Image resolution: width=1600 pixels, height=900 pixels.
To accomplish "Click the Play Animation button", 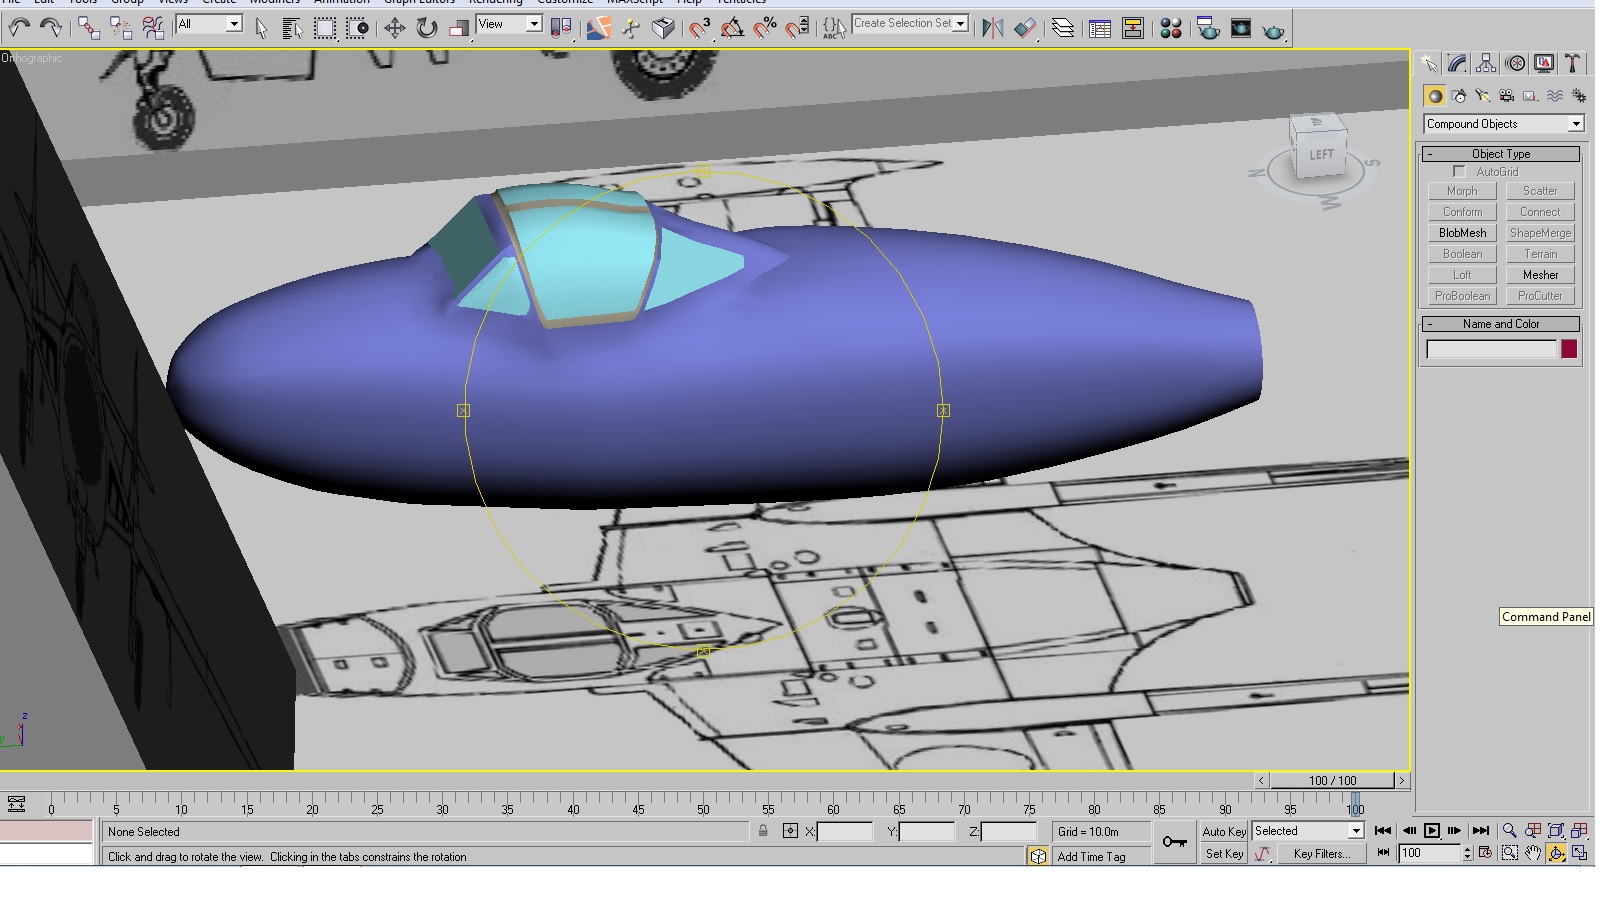I will pyautogui.click(x=1432, y=831).
